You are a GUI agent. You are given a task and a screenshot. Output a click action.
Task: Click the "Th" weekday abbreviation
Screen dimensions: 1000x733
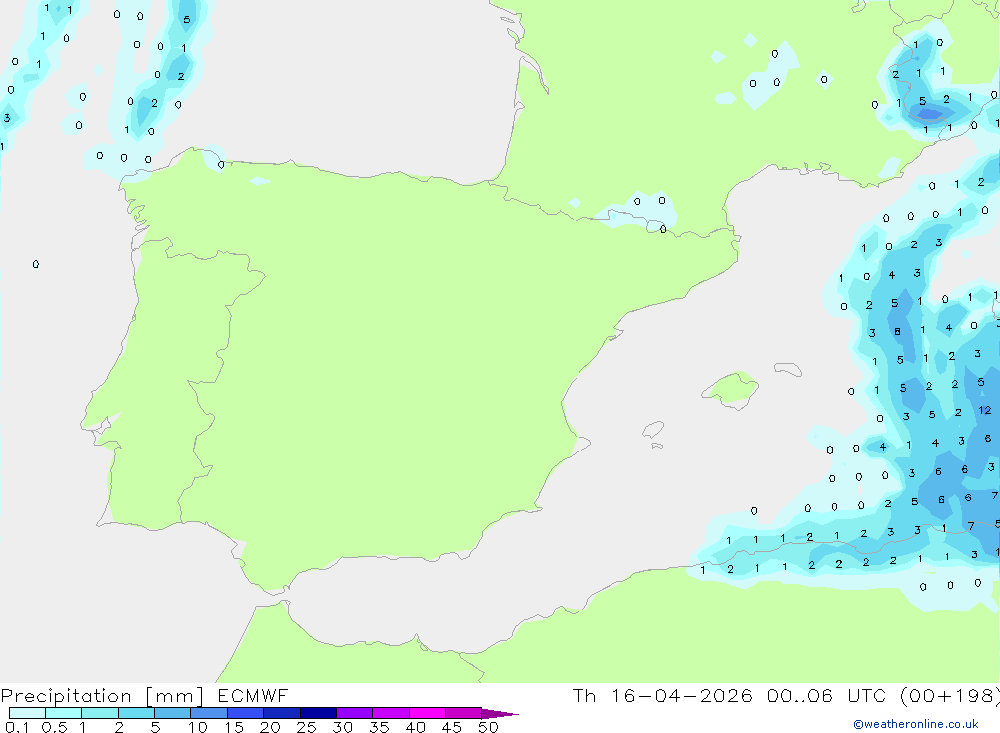coord(584,695)
